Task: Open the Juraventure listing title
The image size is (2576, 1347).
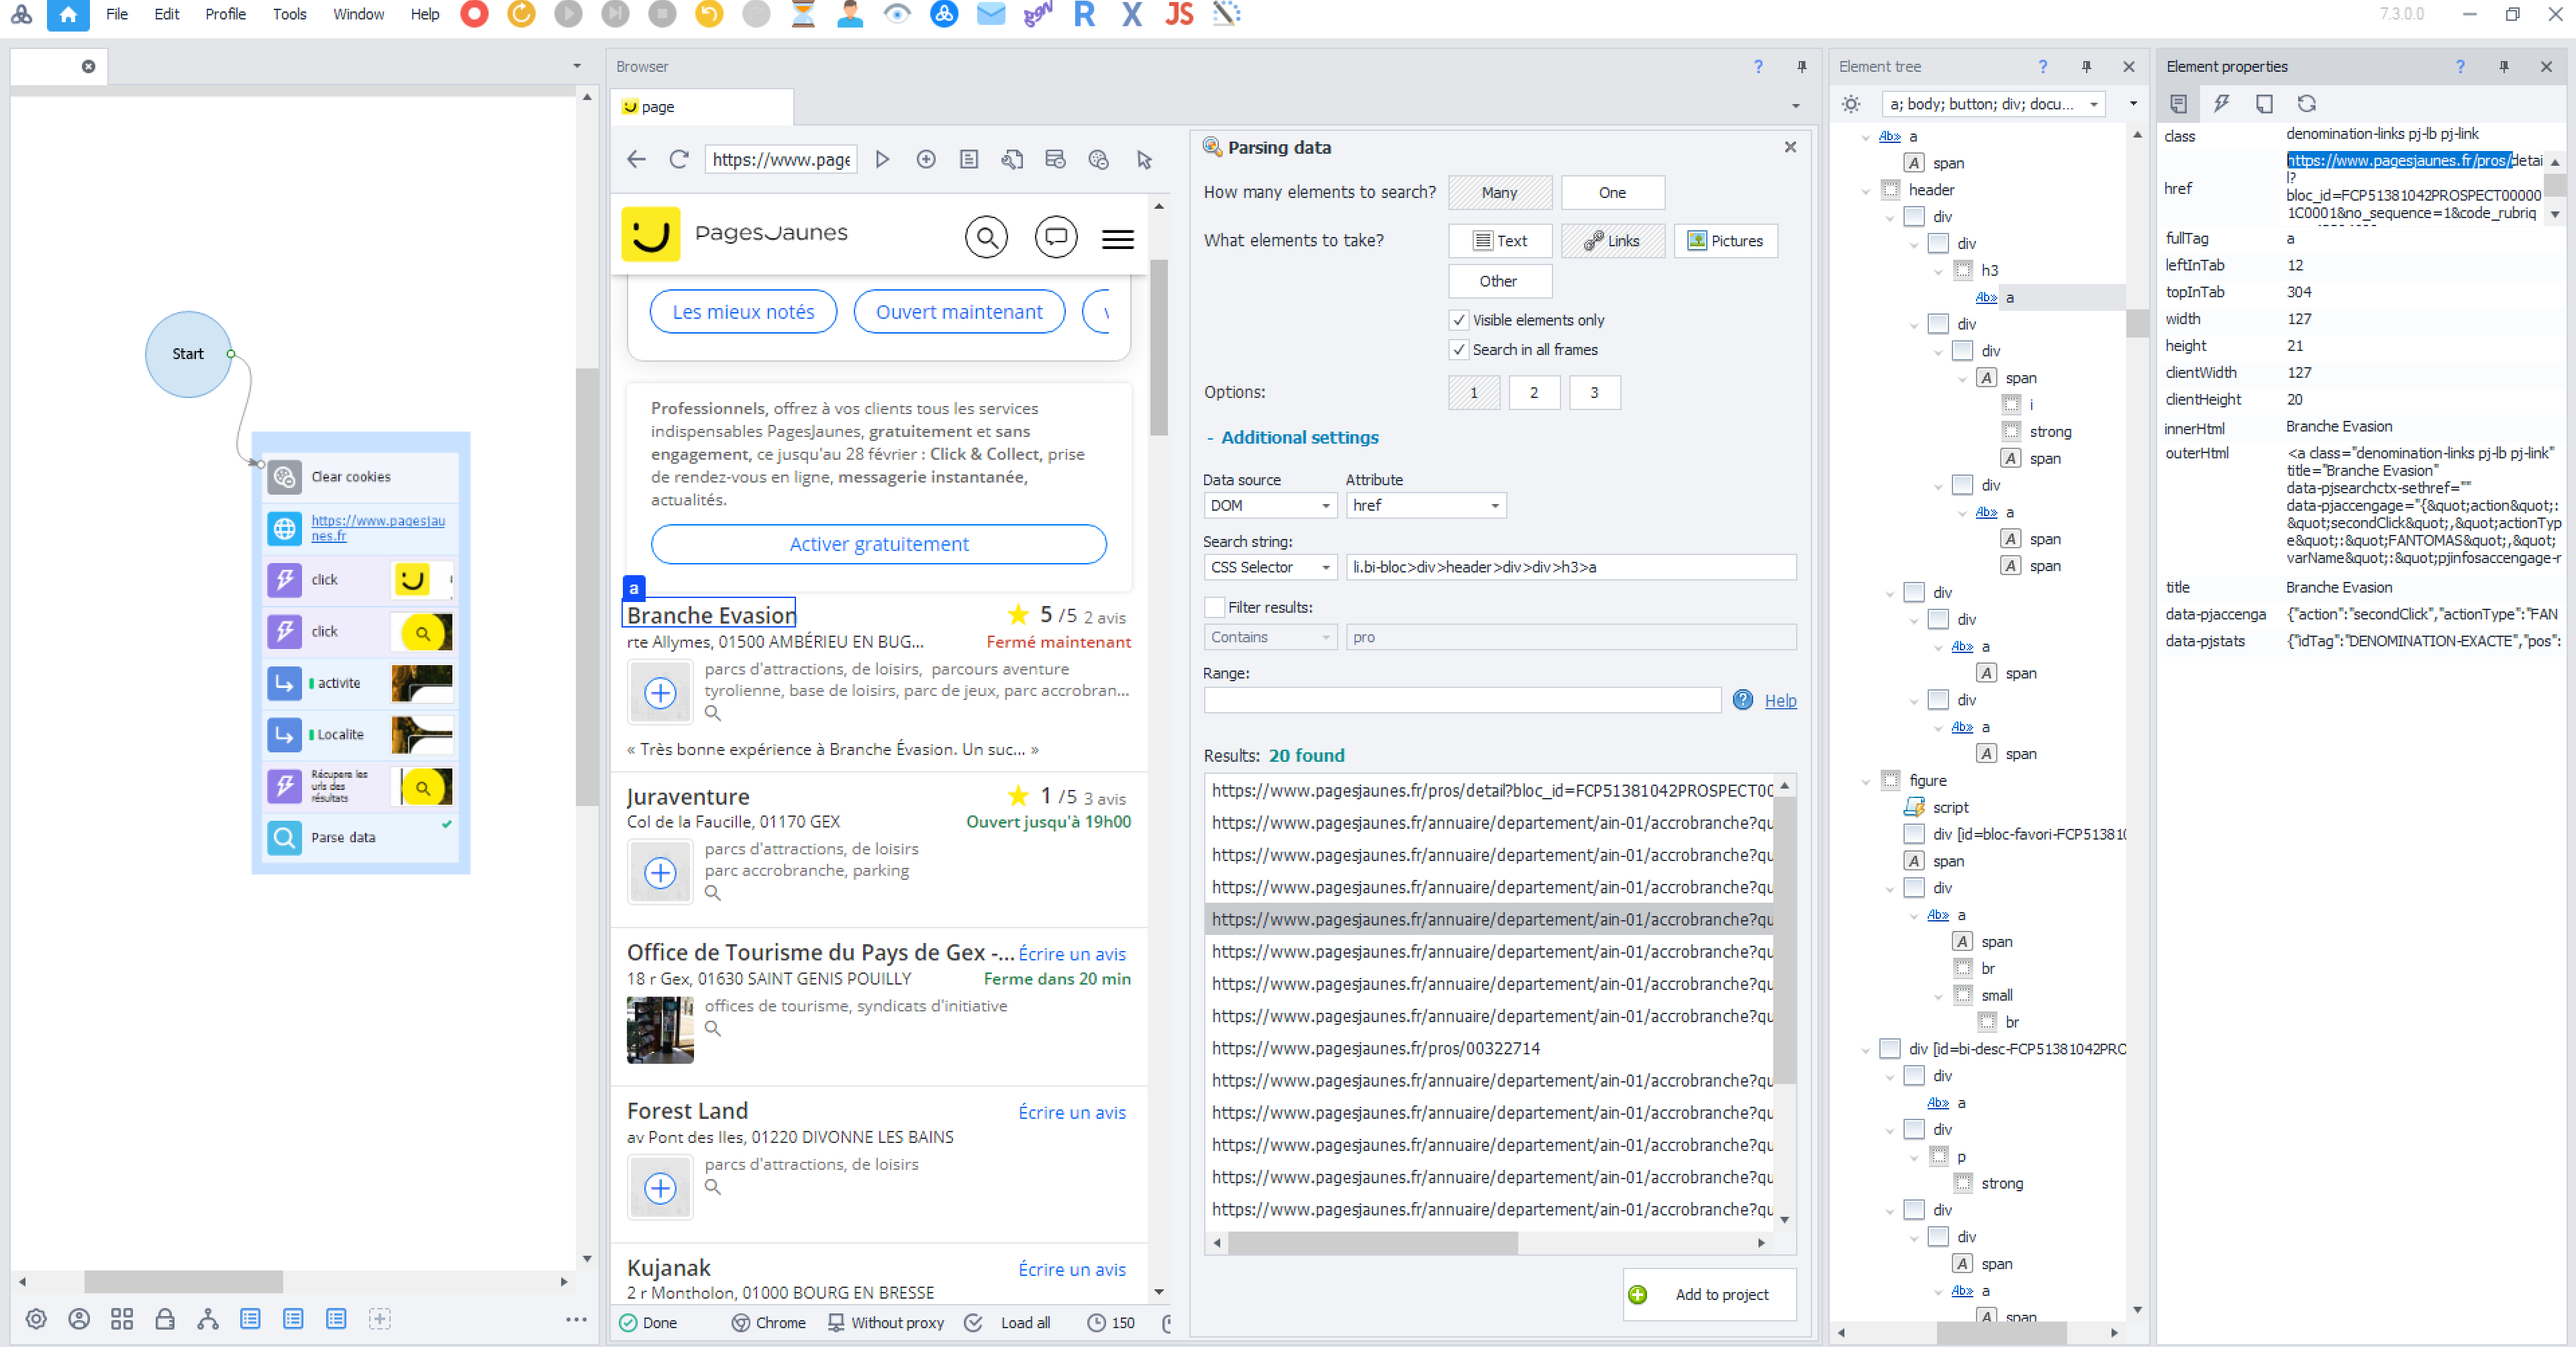Action: coord(688,797)
